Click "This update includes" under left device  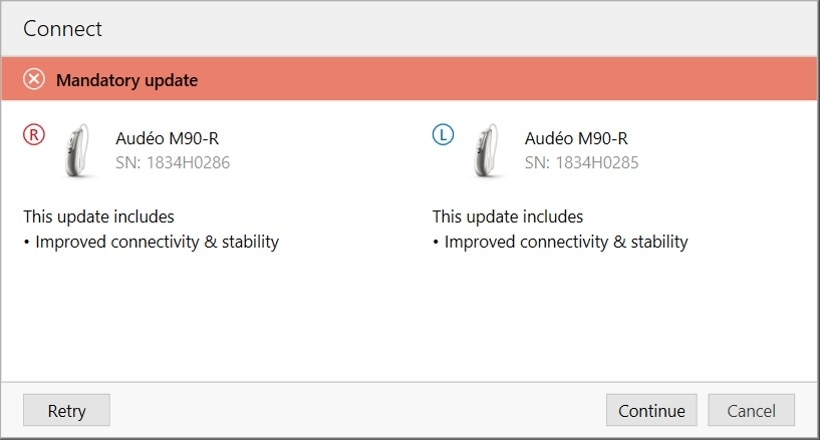[x=508, y=217]
